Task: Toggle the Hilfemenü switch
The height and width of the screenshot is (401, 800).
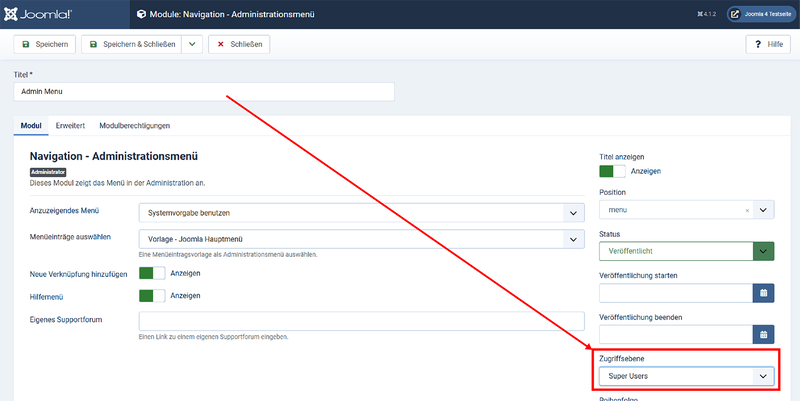Action: [x=151, y=295]
